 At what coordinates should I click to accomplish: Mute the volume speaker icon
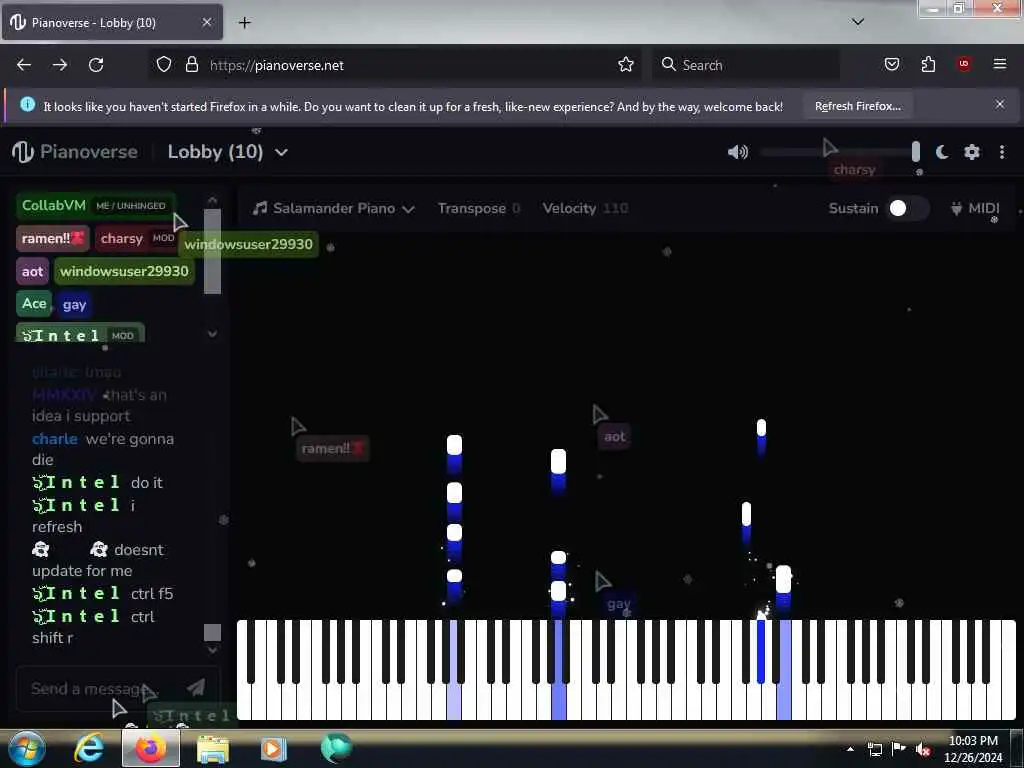737,152
